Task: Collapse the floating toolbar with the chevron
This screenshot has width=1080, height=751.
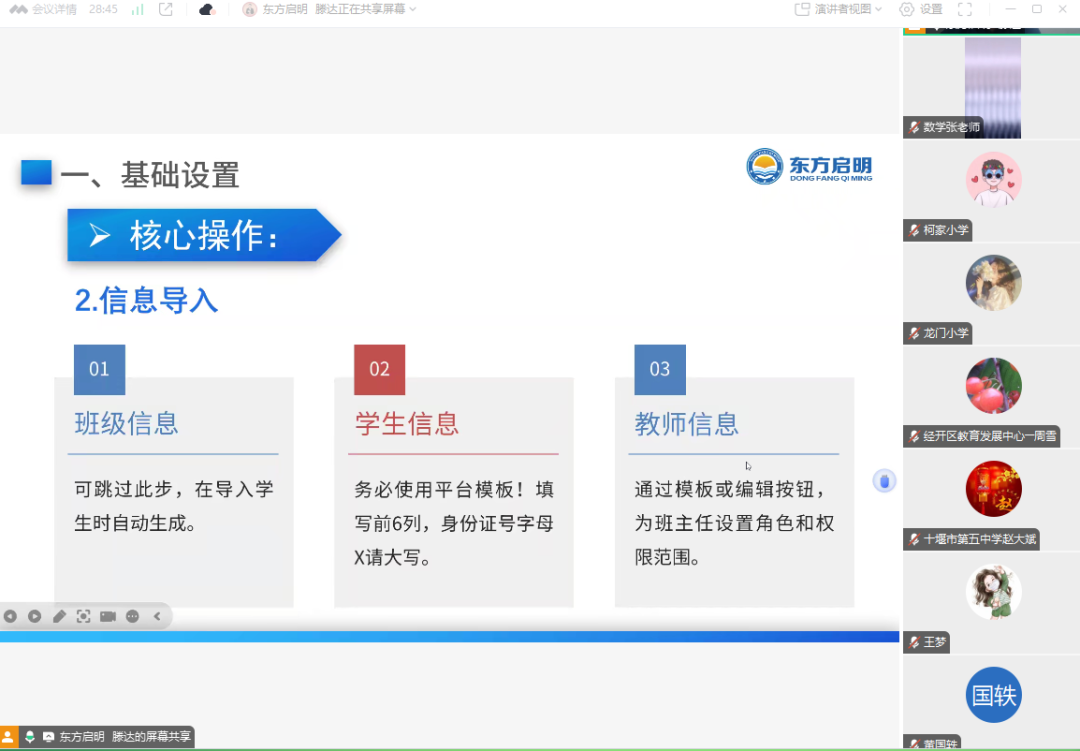Action: tap(156, 616)
